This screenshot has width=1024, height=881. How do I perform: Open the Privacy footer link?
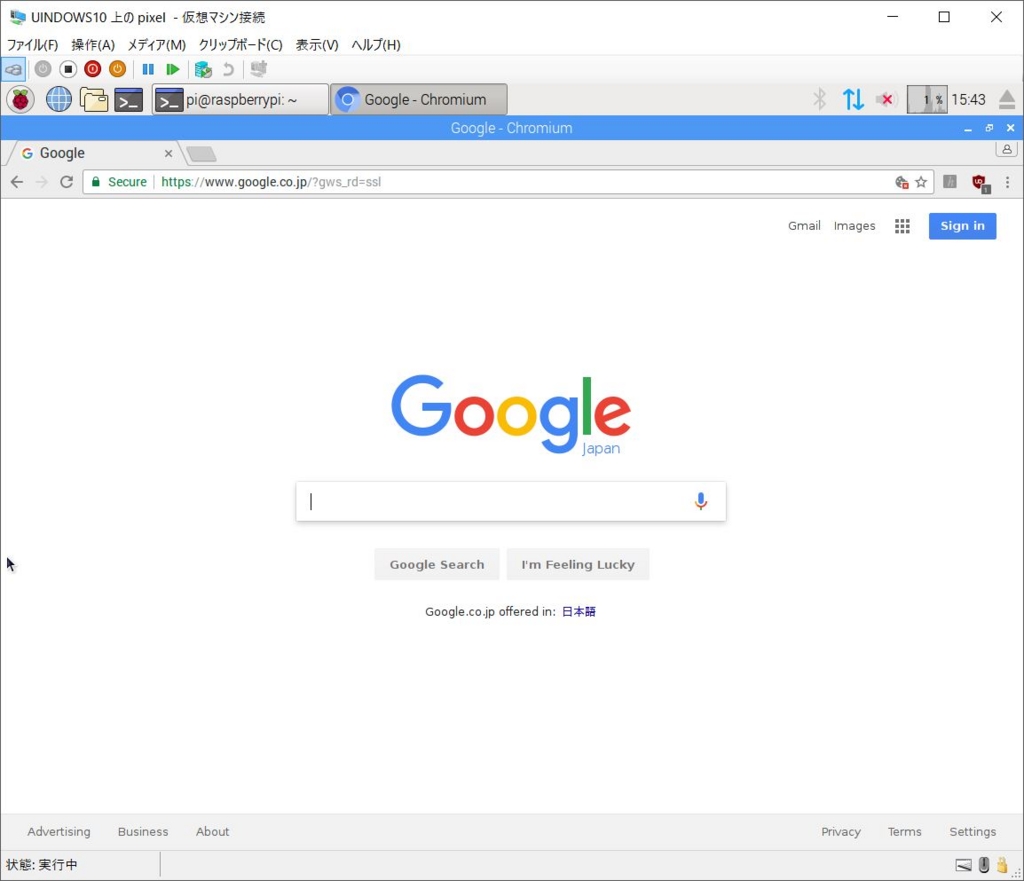click(x=840, y=832)
